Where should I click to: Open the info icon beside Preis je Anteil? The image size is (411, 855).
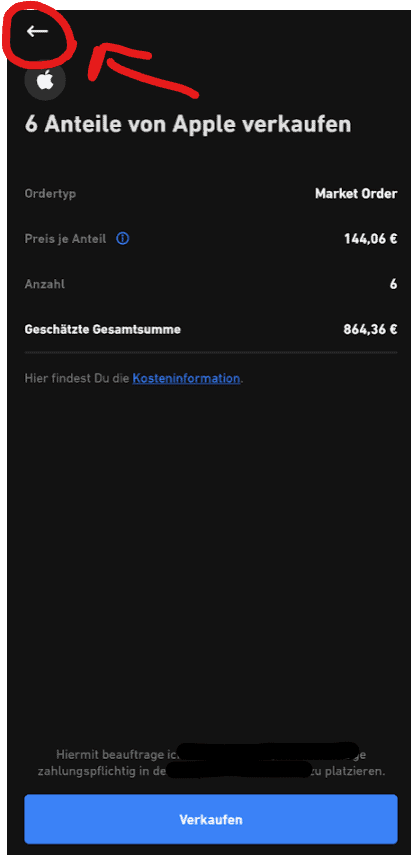[123, 239]
